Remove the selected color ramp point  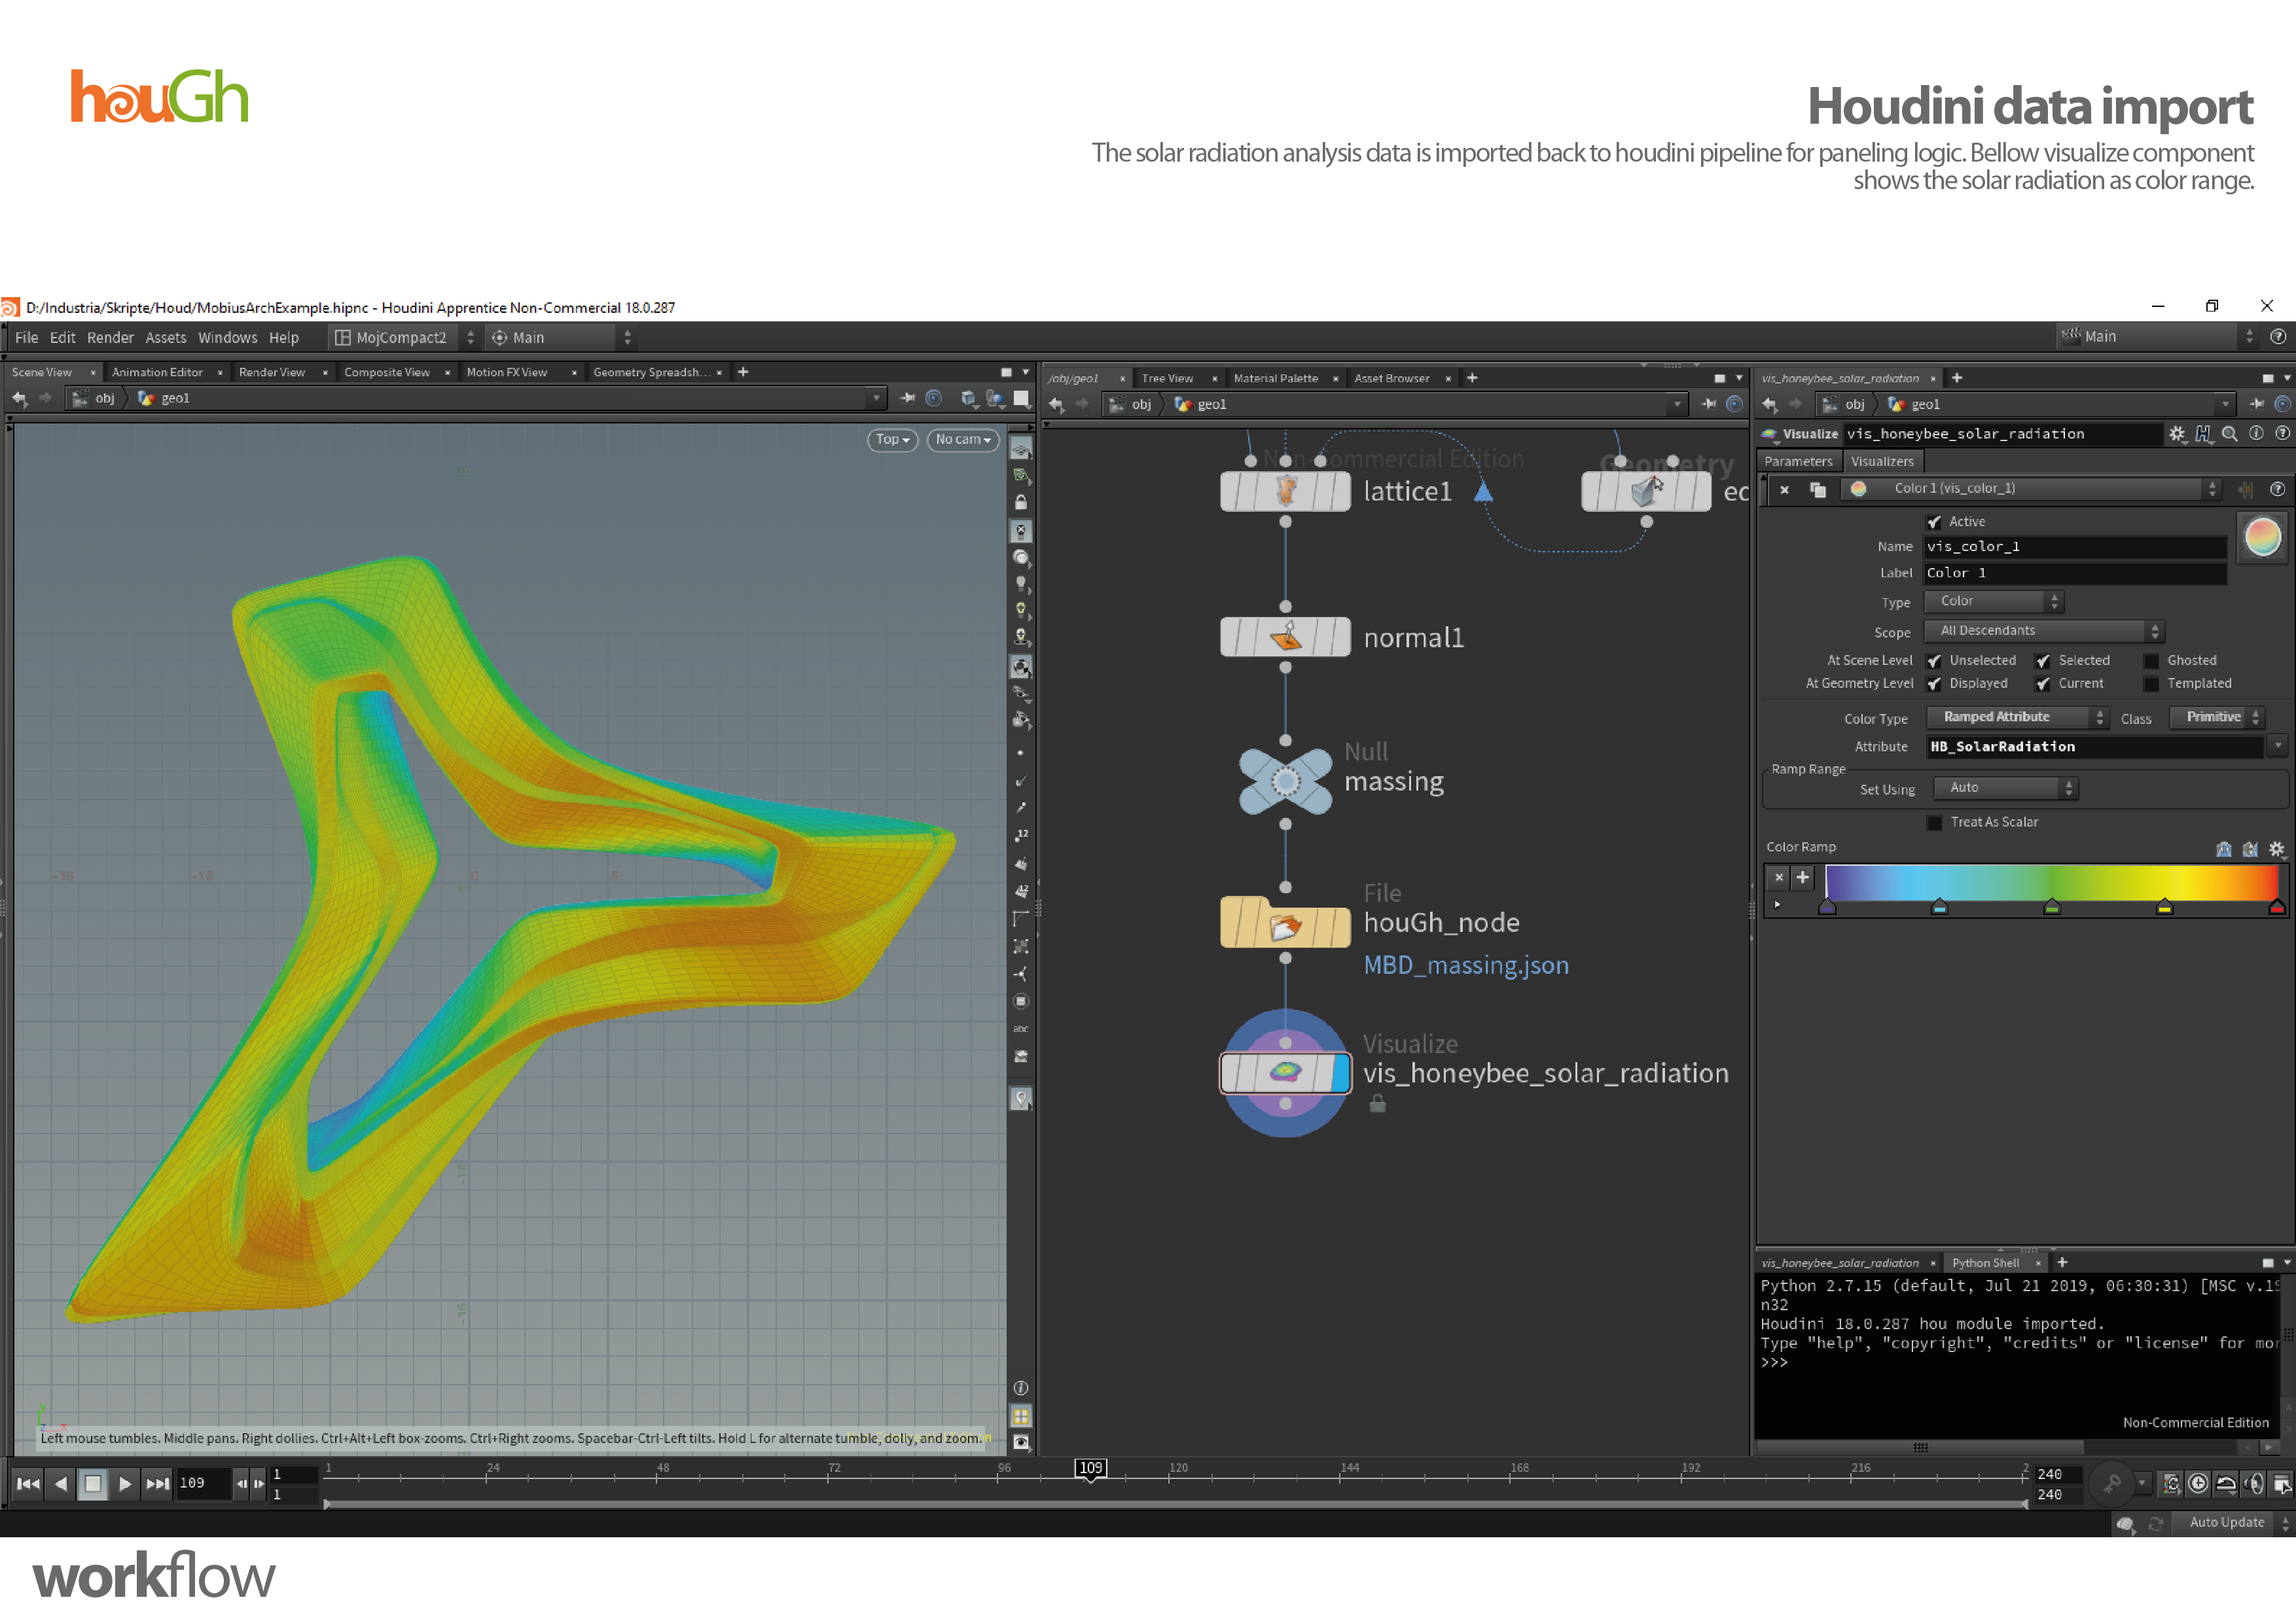tap(1778, 877)
